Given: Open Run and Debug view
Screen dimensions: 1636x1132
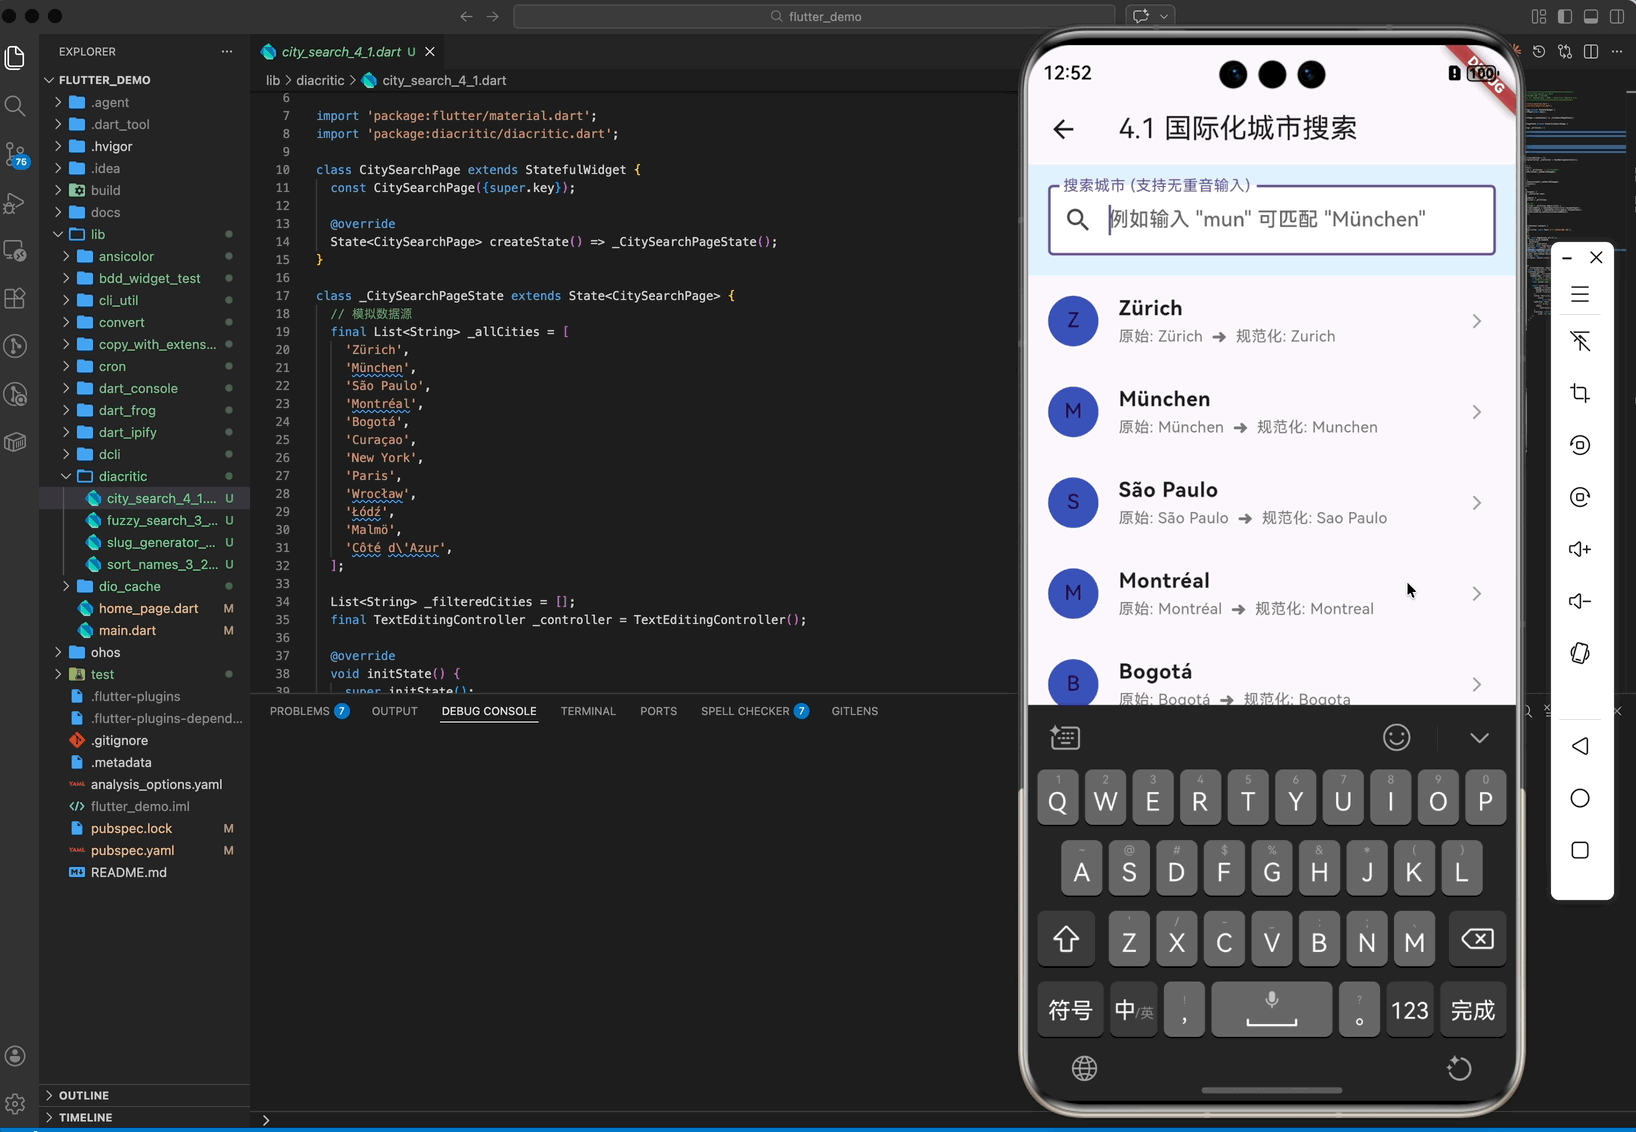Looking at the screenshot, I should tap(15, 202).
